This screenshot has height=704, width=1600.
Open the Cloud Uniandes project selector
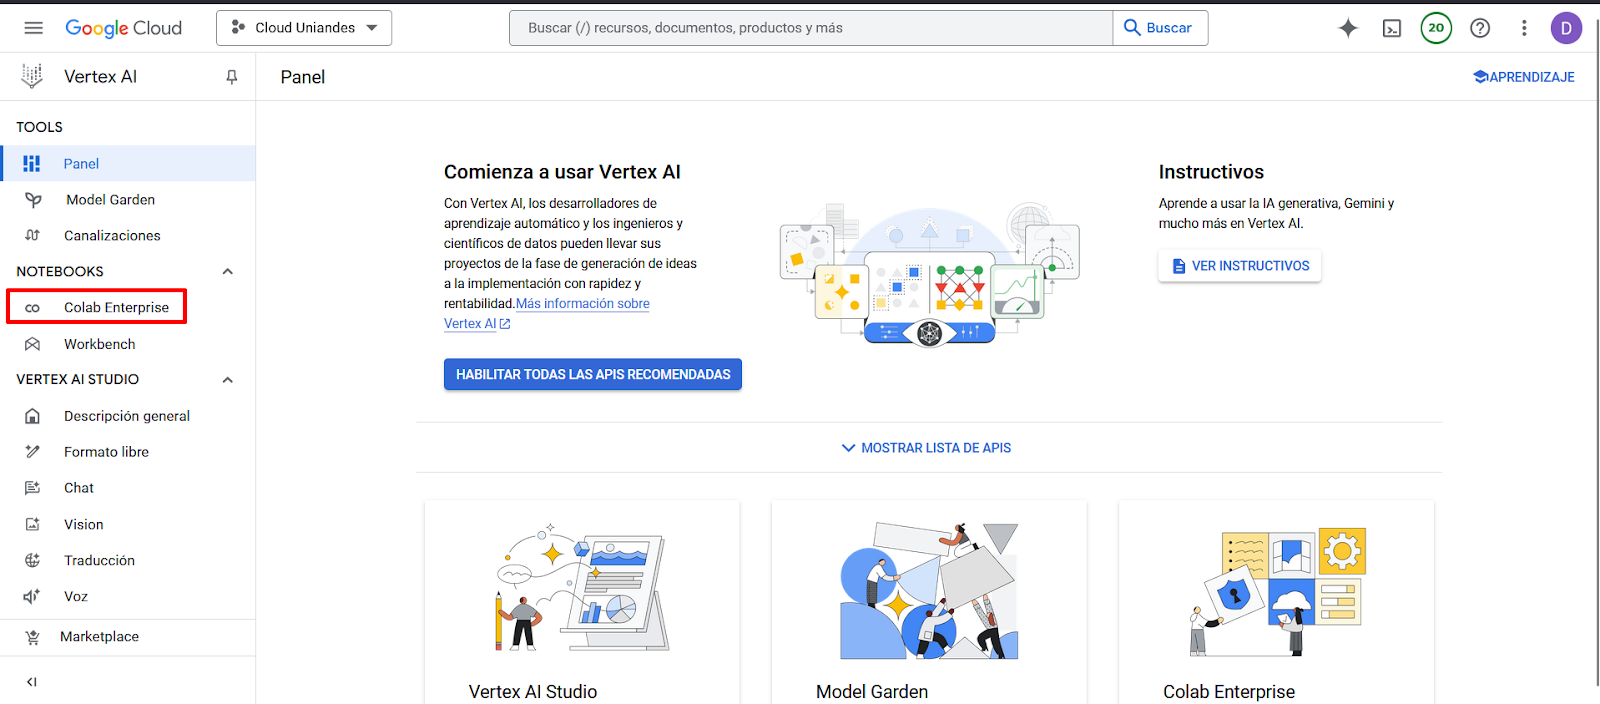304,28
